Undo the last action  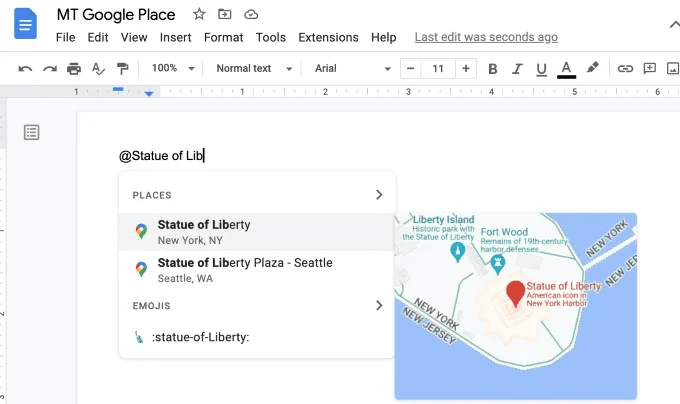pos(25,68)
